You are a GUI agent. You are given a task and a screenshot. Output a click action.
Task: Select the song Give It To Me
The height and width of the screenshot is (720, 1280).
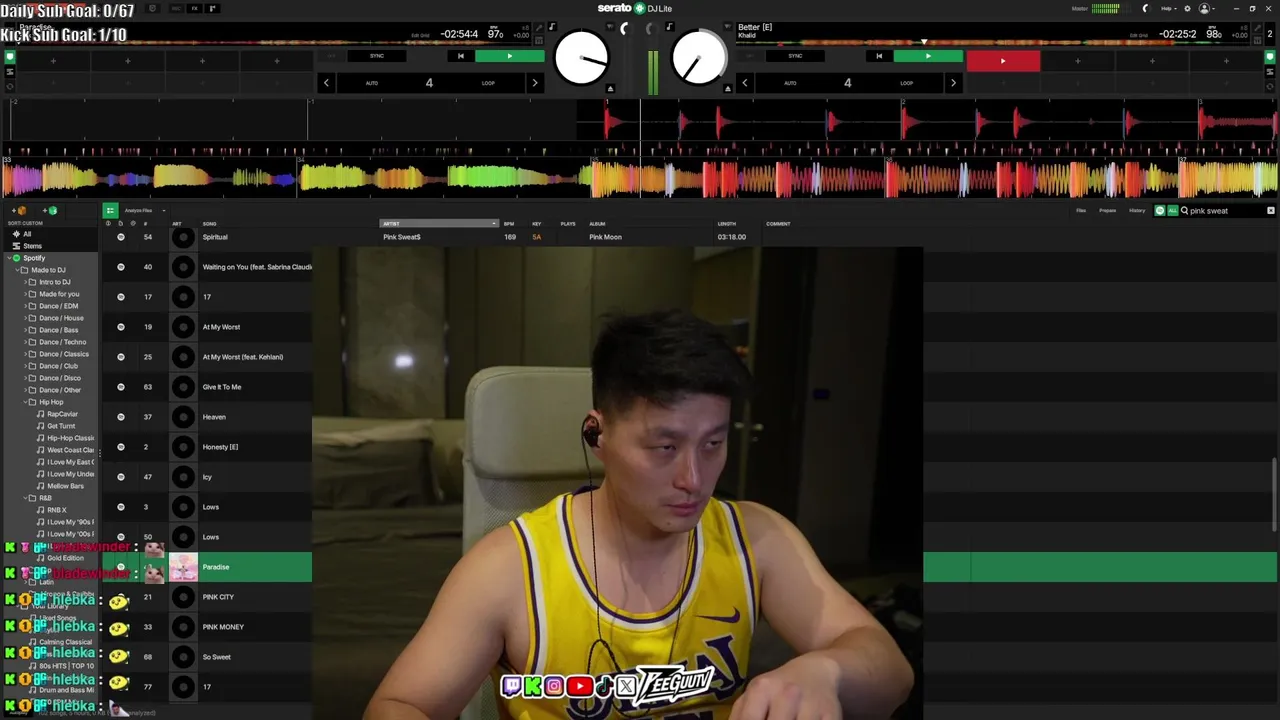pyautogui.click(x=222, y=387)
